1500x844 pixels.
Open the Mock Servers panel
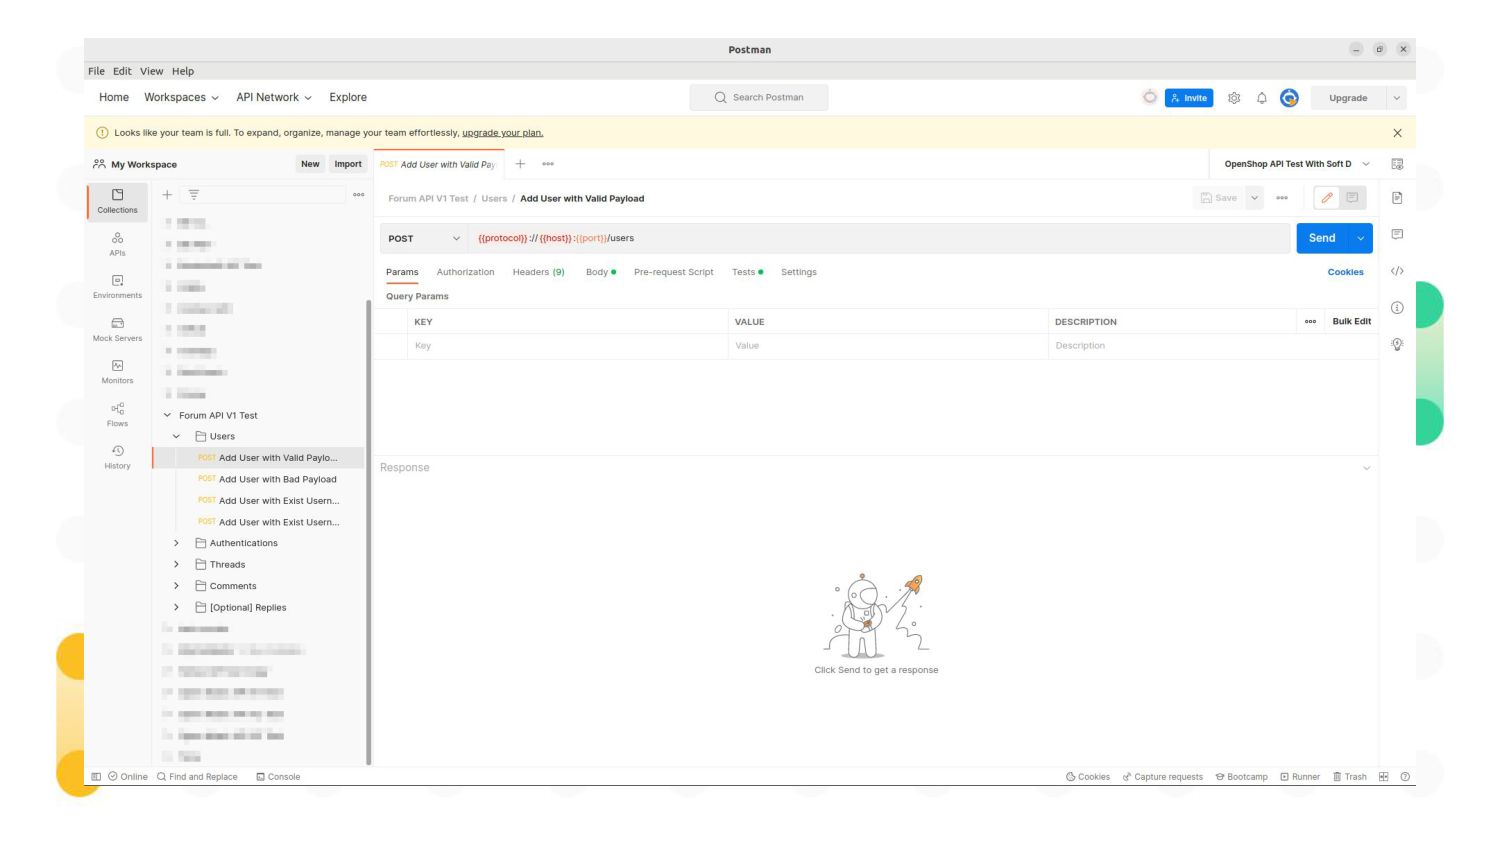(x=117, y=329)
